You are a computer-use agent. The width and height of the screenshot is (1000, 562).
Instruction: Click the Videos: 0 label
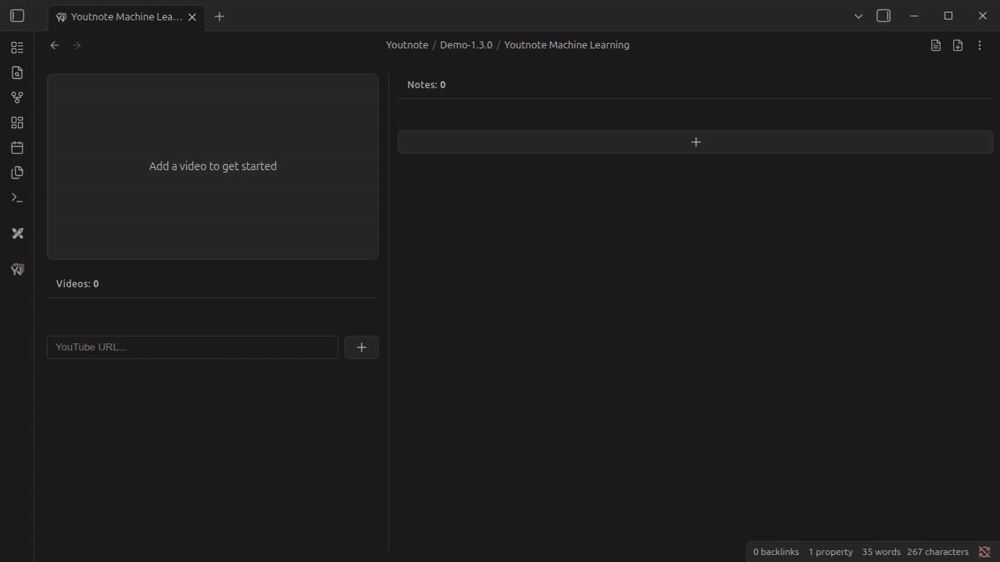click(77, 284)
